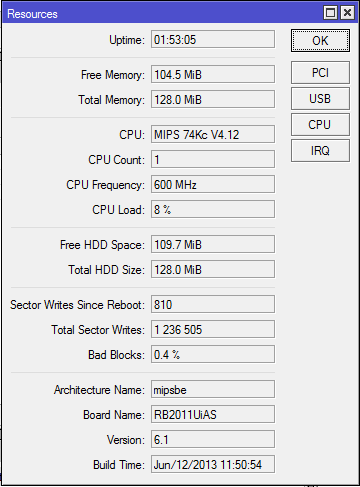Click the OK button
Viewport: 360px width, 487px height.
[320, 41]
